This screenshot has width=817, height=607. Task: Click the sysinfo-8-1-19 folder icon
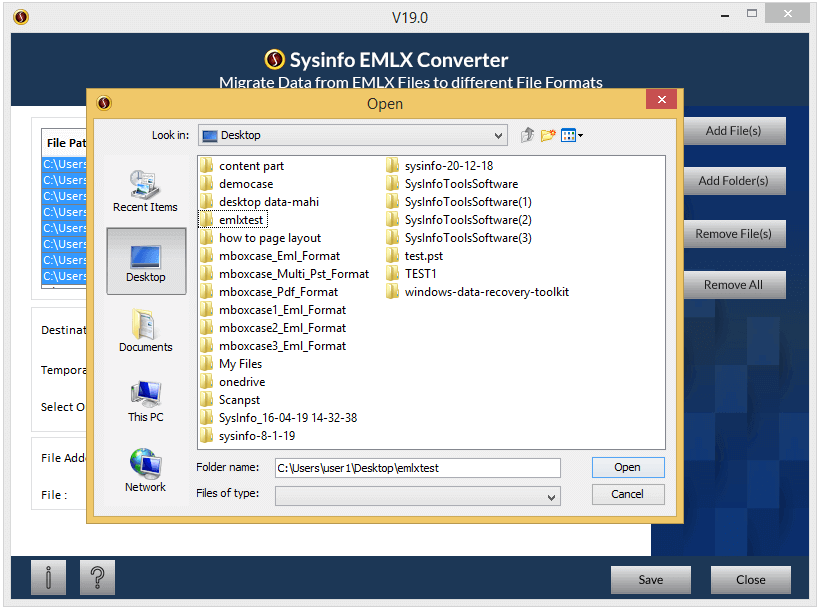207,436
